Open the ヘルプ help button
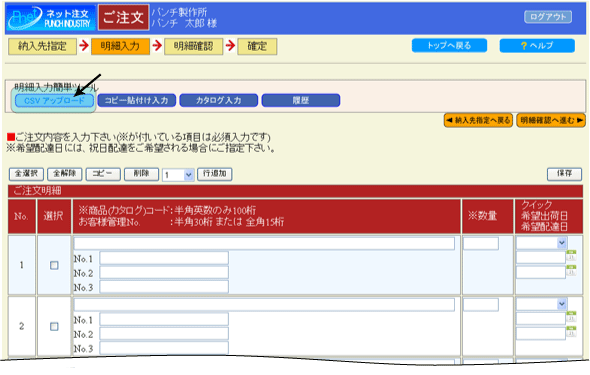Screen dimensions: 590x375 coord(537,46)
